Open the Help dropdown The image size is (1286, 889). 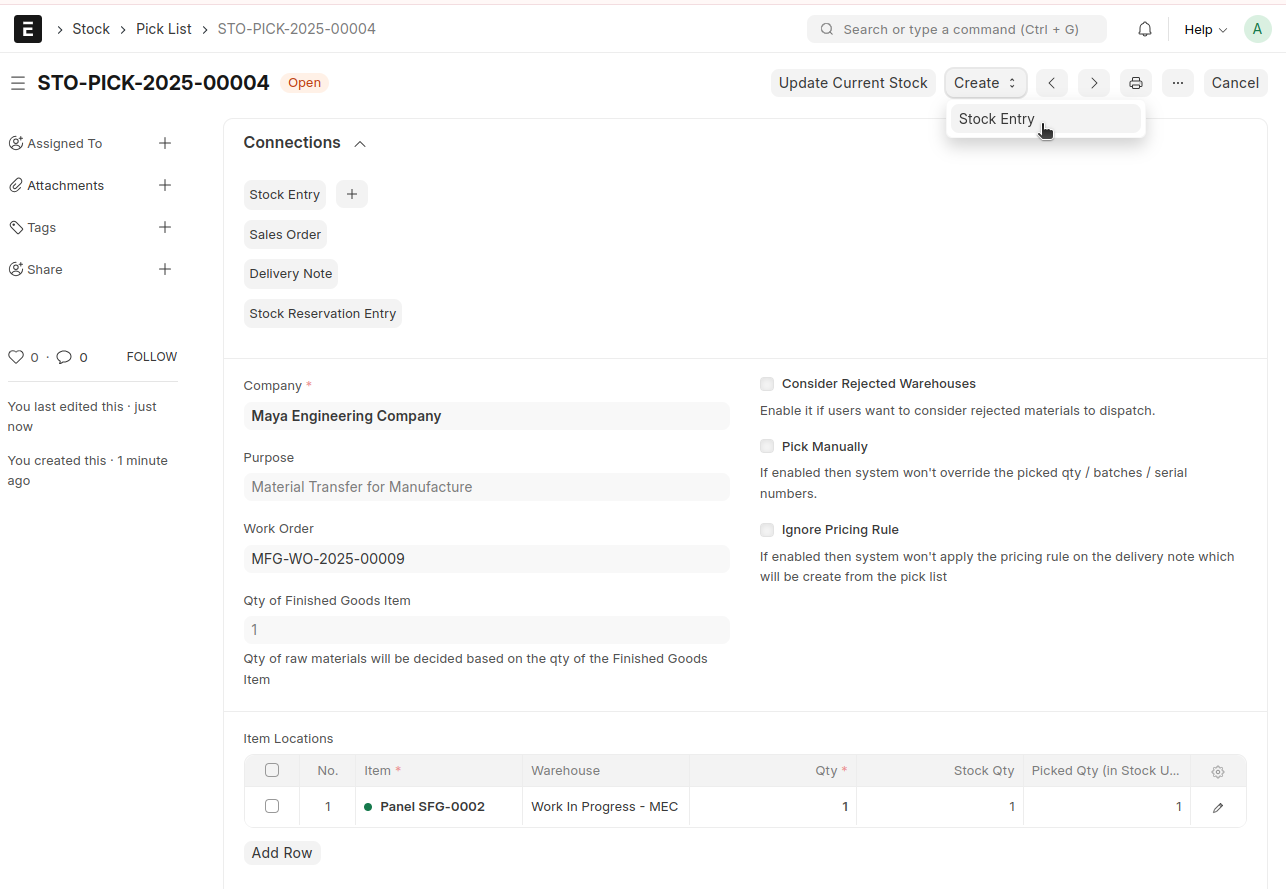[1204, 29]
